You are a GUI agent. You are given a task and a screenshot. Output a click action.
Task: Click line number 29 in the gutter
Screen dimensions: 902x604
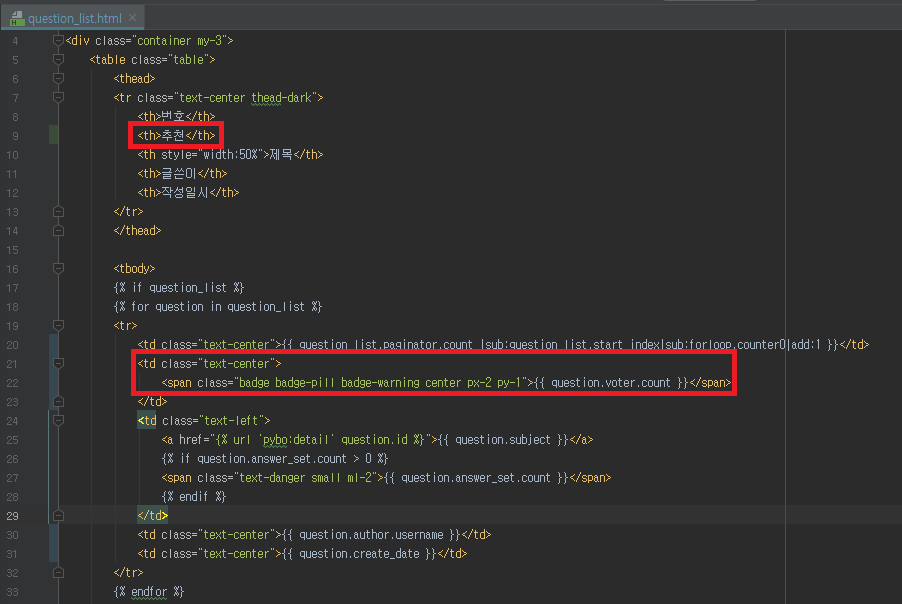[12, 516]
